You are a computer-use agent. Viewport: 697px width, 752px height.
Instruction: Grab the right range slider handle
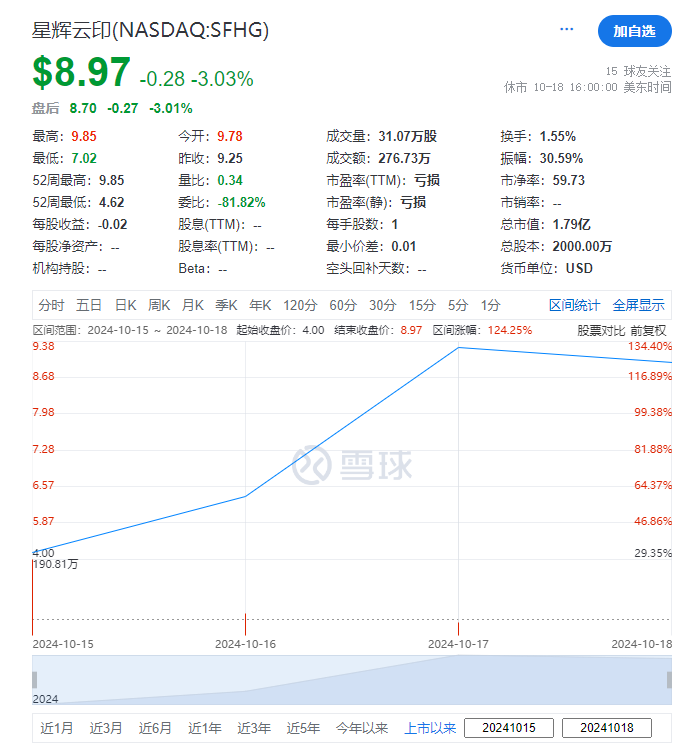(x=669, y=680)
